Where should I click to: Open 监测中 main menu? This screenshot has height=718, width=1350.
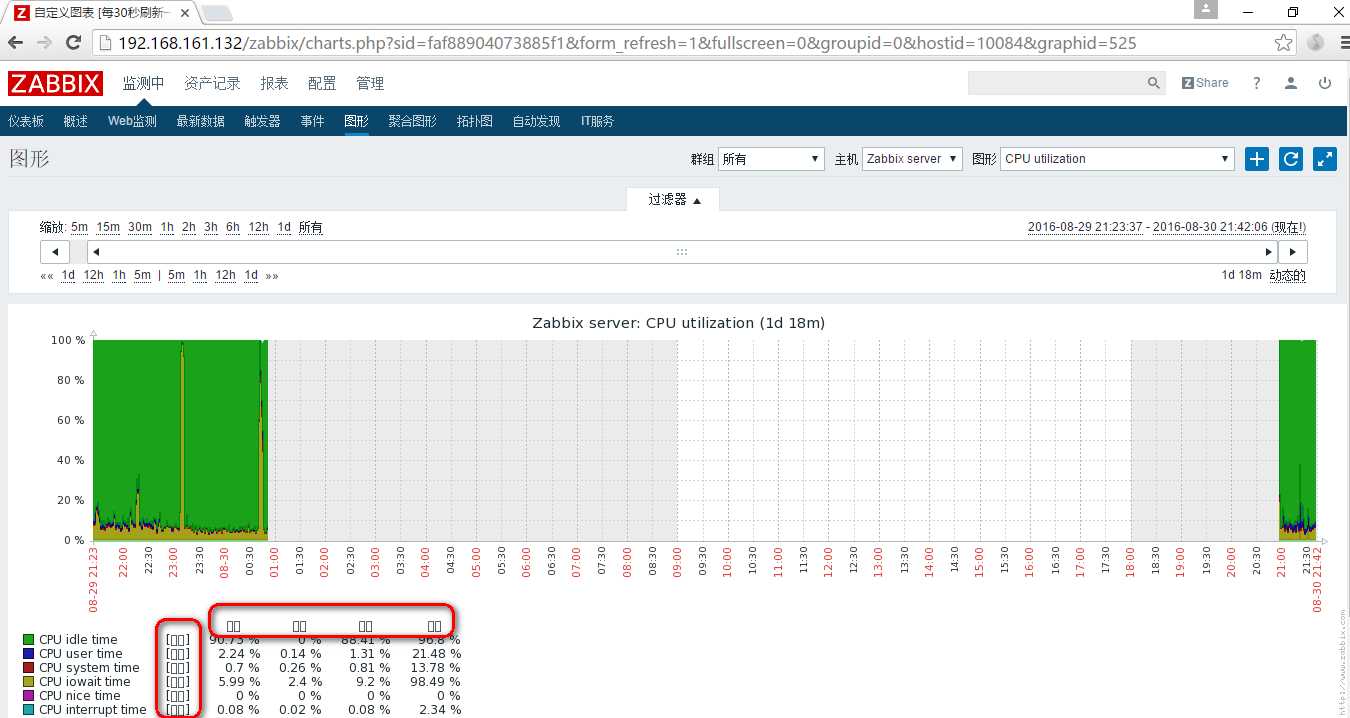[x=143, y=83]
